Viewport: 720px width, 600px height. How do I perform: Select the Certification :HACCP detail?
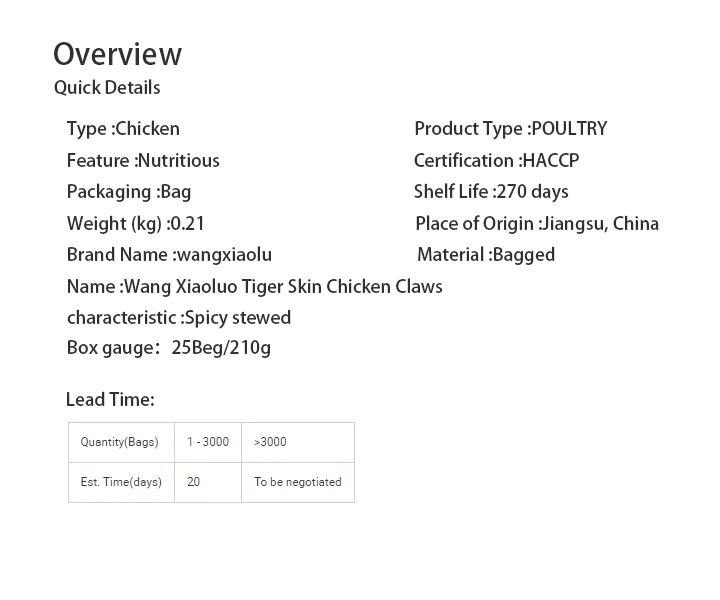pos(496,161)
